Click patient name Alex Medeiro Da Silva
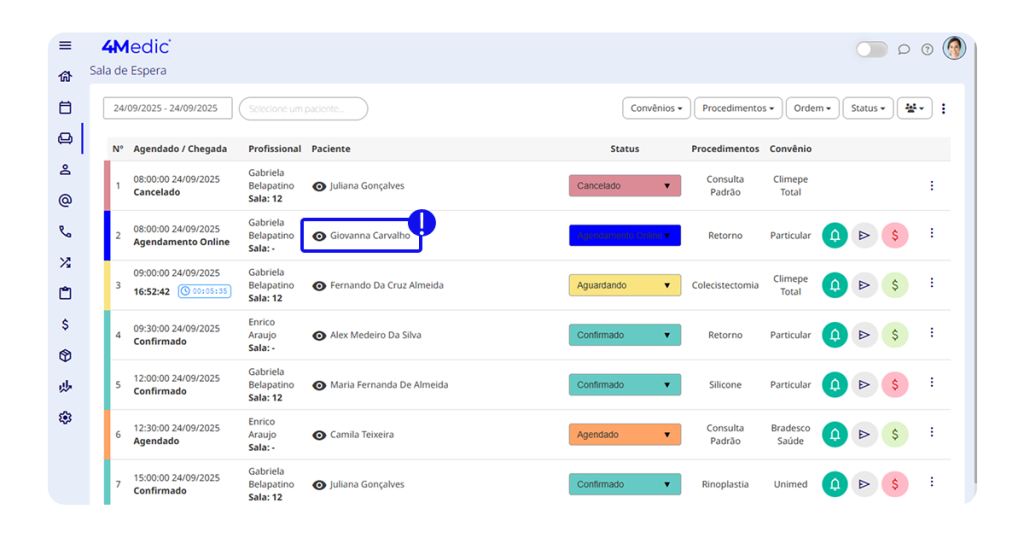Screen dimensions: 1024x538 point(375,335)
